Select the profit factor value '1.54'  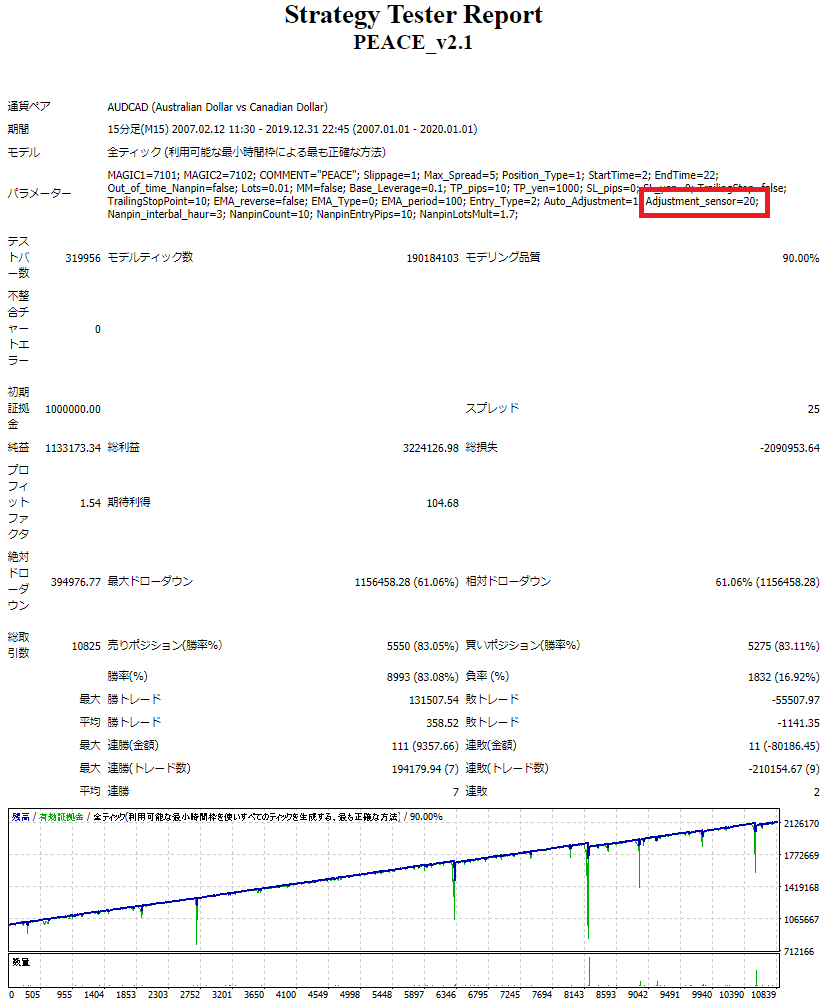tap(90, 503)
